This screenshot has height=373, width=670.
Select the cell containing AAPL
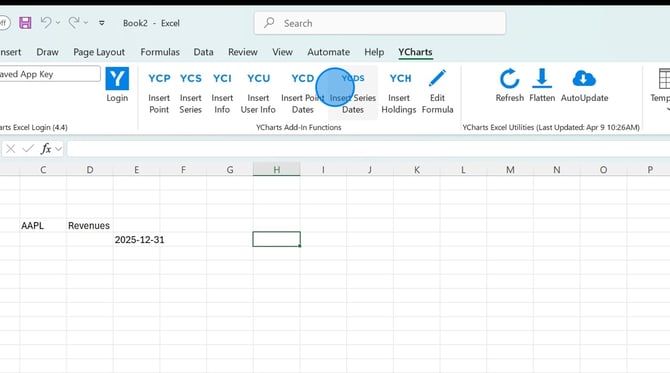43,226
